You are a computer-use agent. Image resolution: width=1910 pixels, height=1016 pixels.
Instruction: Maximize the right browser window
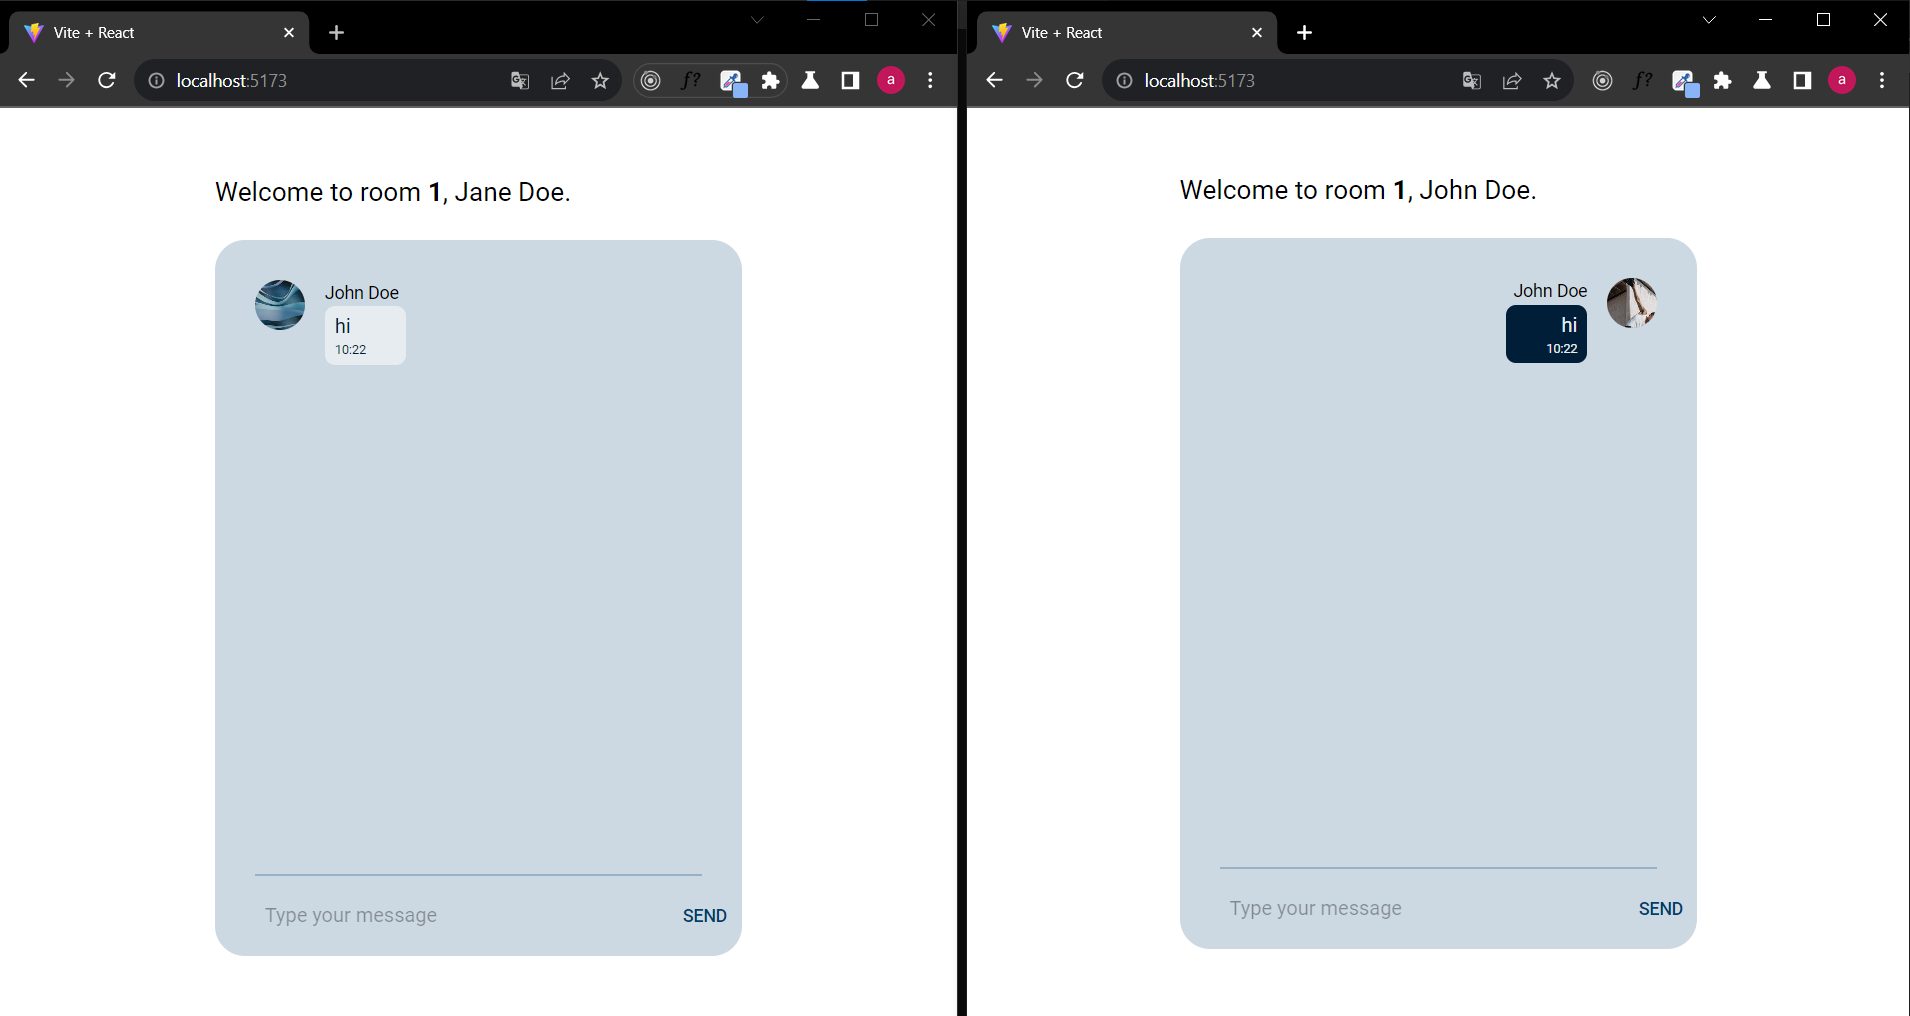point(1823,20)
